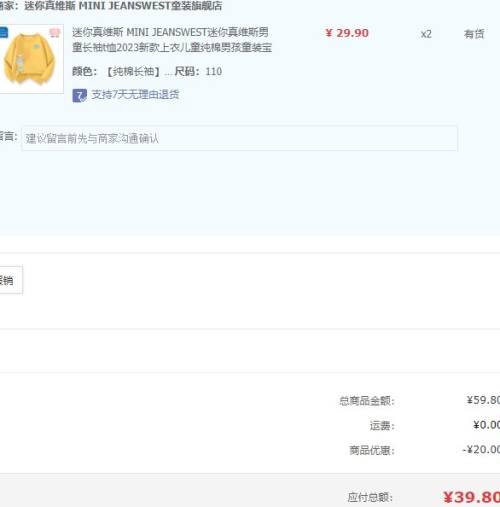Viewport: 500px width, 507px height.
Task: Click the 应付总额 ¥39.80 total
Action: pos(471,497)
